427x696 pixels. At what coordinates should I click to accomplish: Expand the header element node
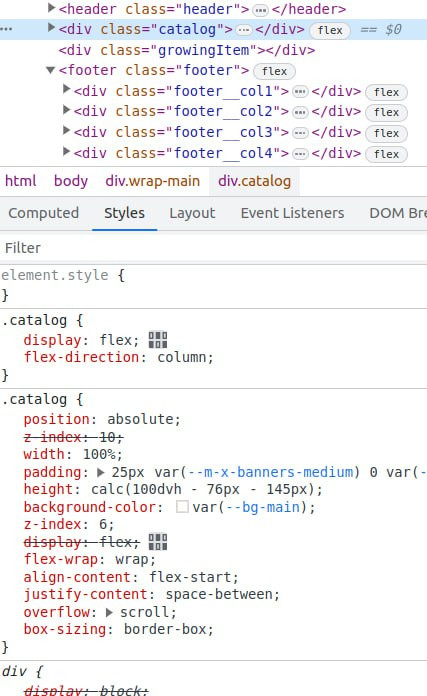pyautogui.click(x=51, y=8)
